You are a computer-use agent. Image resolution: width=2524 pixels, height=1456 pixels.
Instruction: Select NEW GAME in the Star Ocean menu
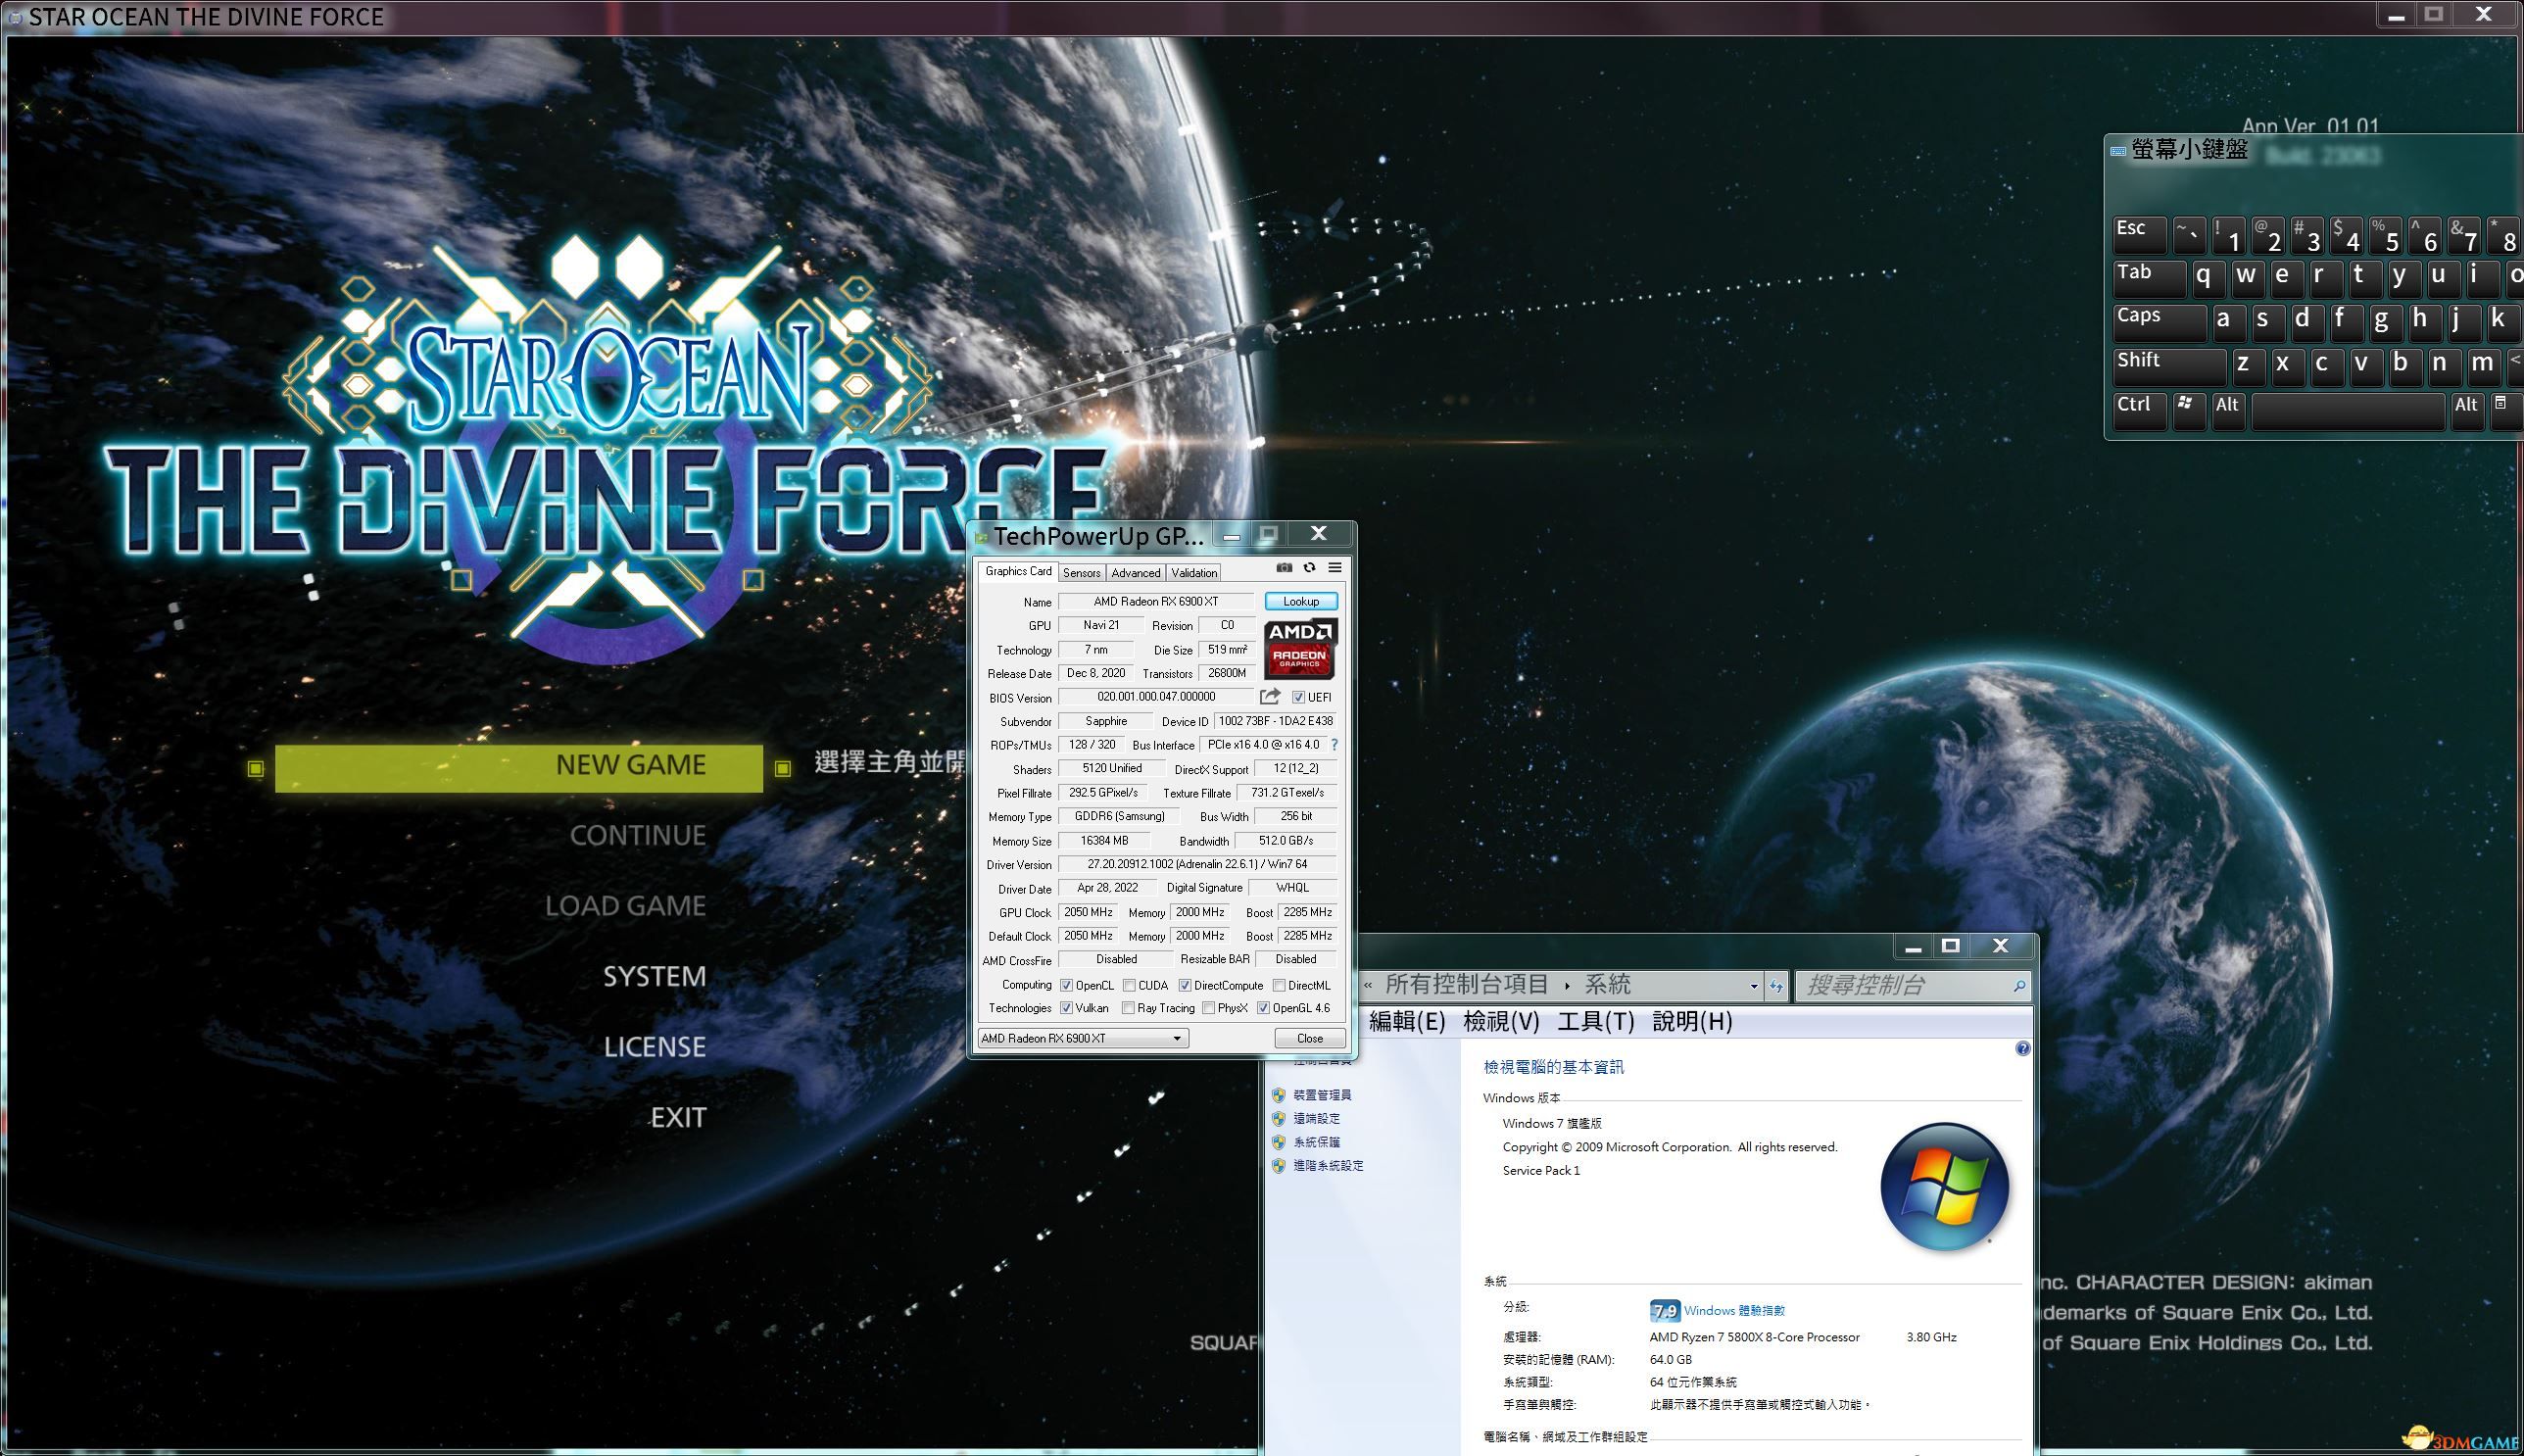(519, 767)
